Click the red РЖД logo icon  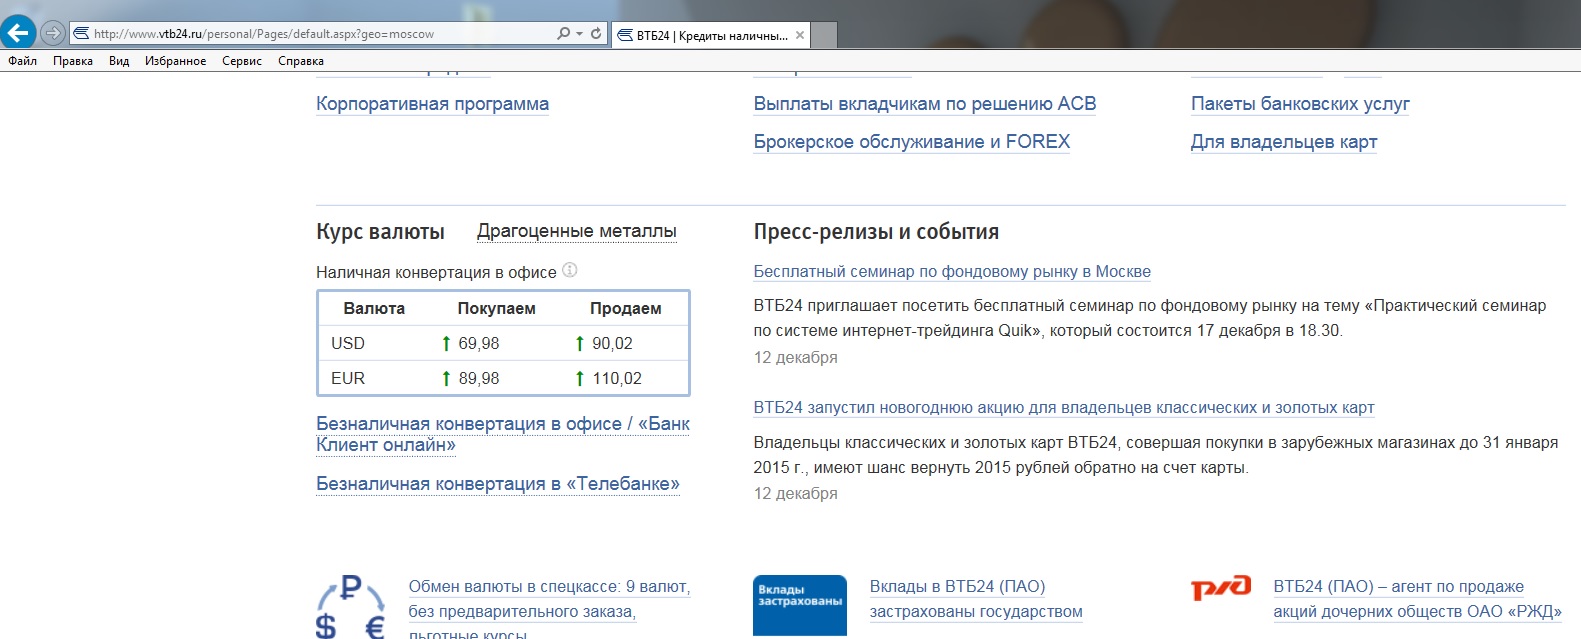pyautogui.click(x=1221, y=588)
